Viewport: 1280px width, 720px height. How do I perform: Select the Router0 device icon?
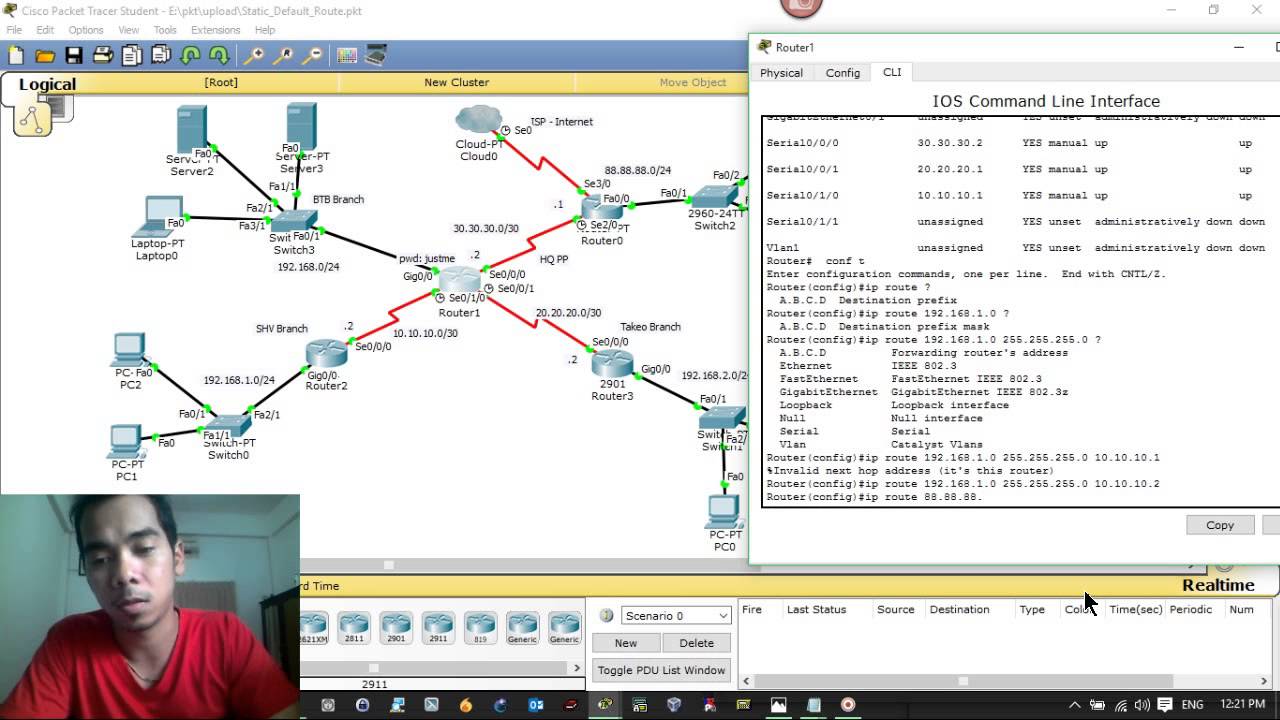point(602,210)
